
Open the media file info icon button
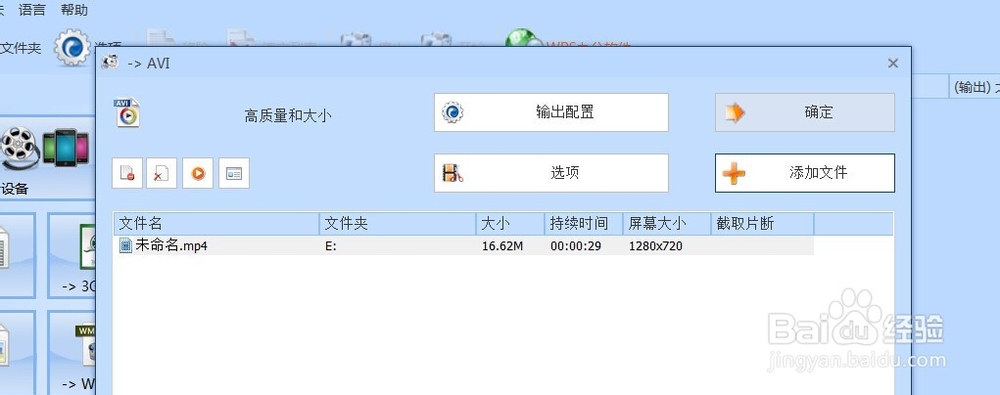[234, 173]
